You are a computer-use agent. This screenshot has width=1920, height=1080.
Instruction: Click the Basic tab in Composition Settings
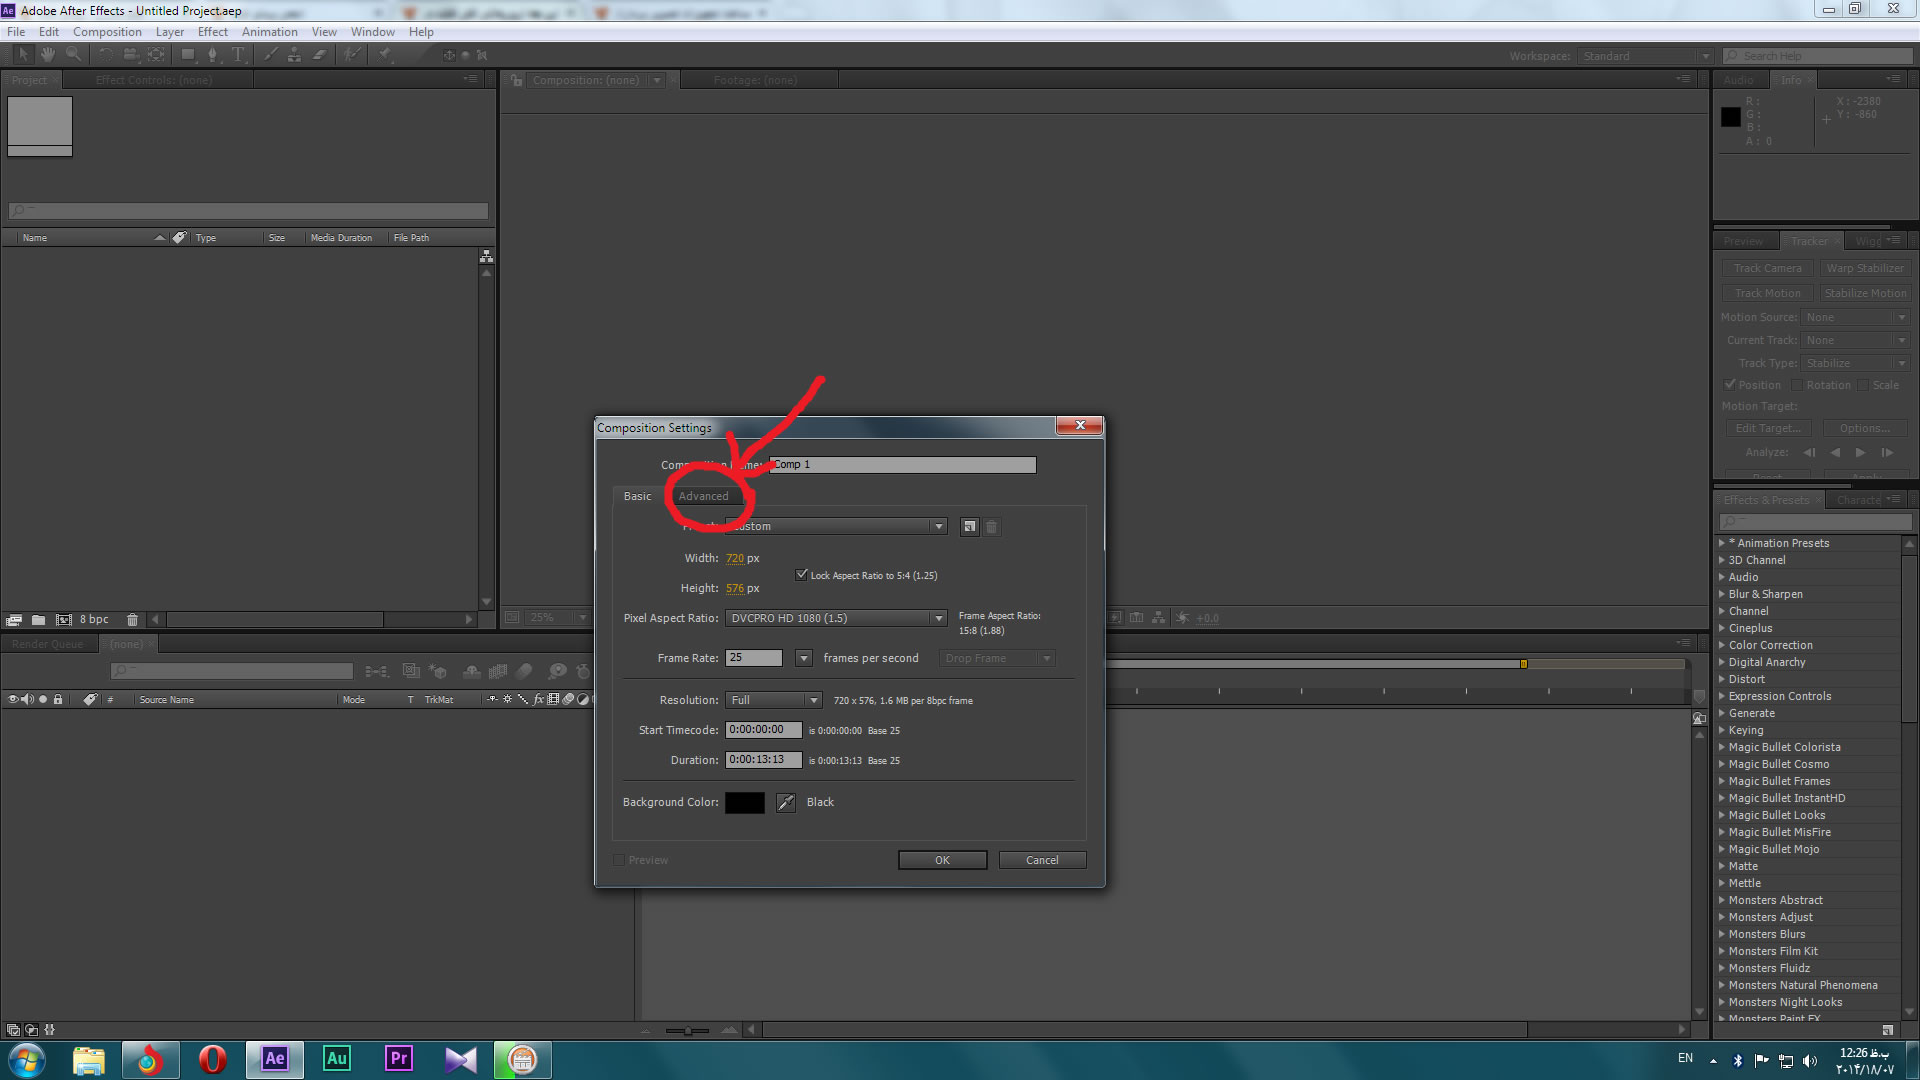pyautogui.click(x=637, y=495)
